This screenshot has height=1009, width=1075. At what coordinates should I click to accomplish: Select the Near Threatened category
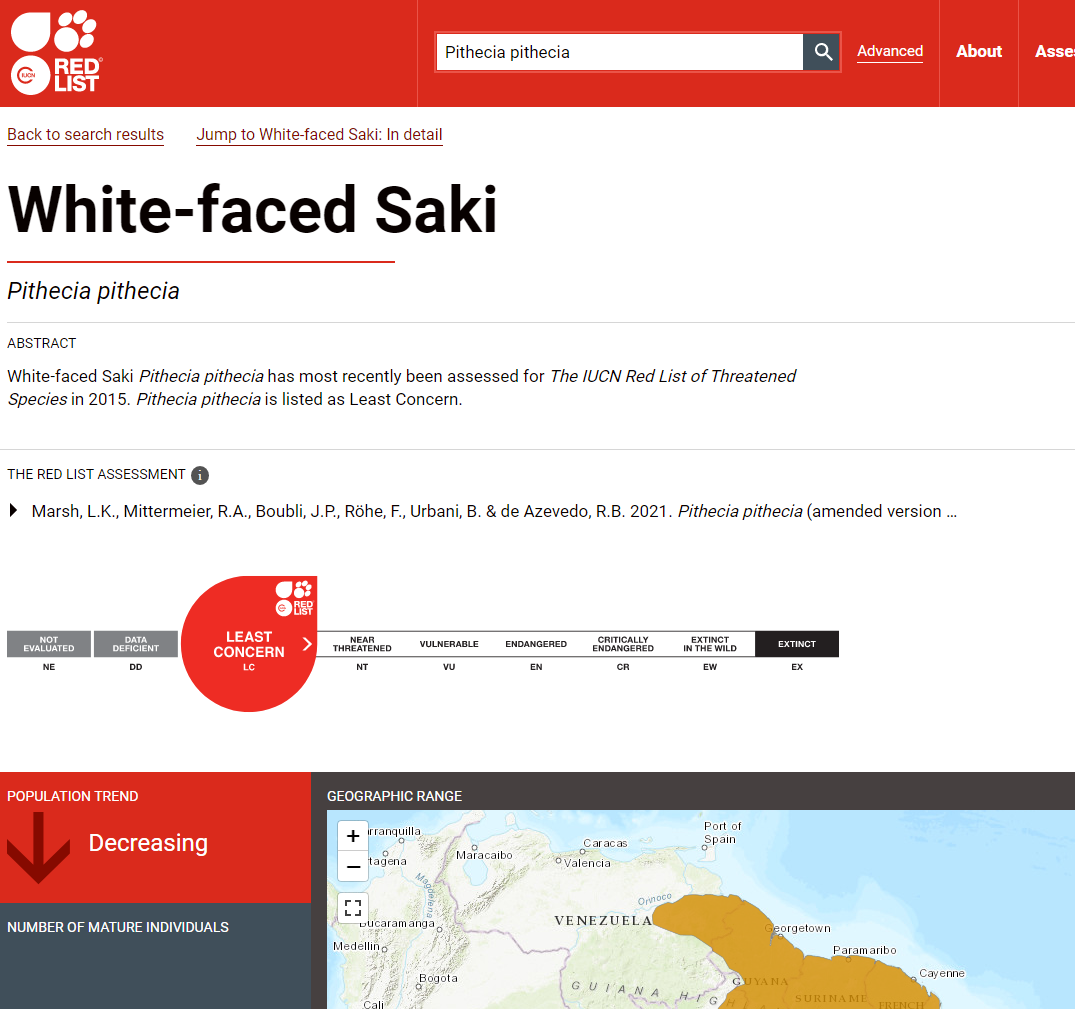coord(362,644)
